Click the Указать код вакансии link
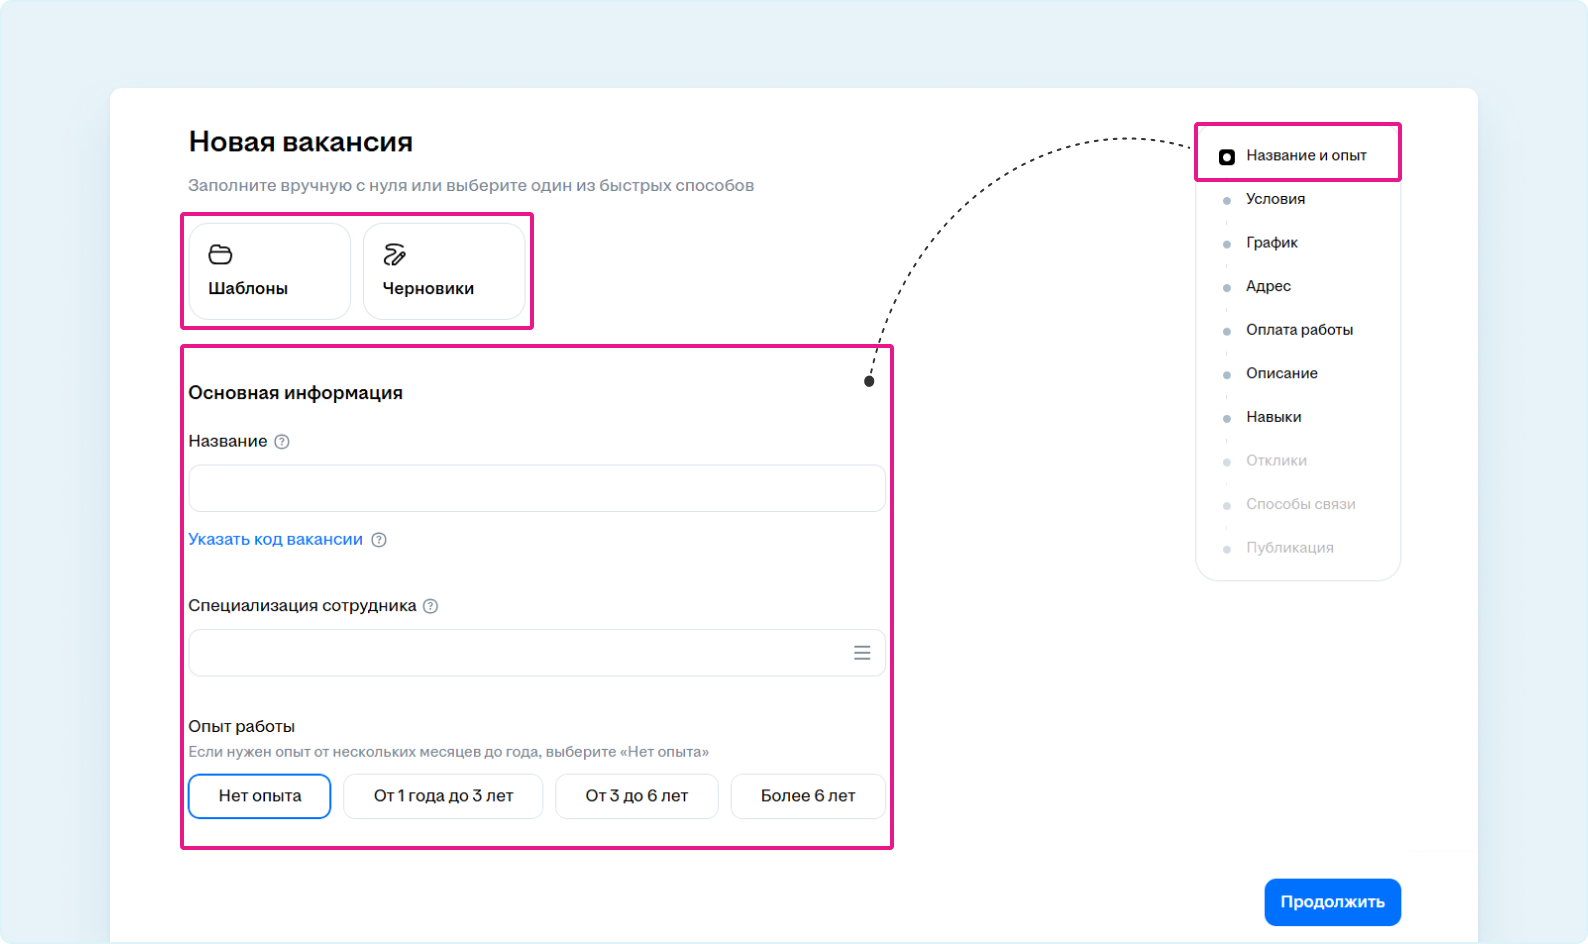 pyautogui.click(x=276, y=539)
